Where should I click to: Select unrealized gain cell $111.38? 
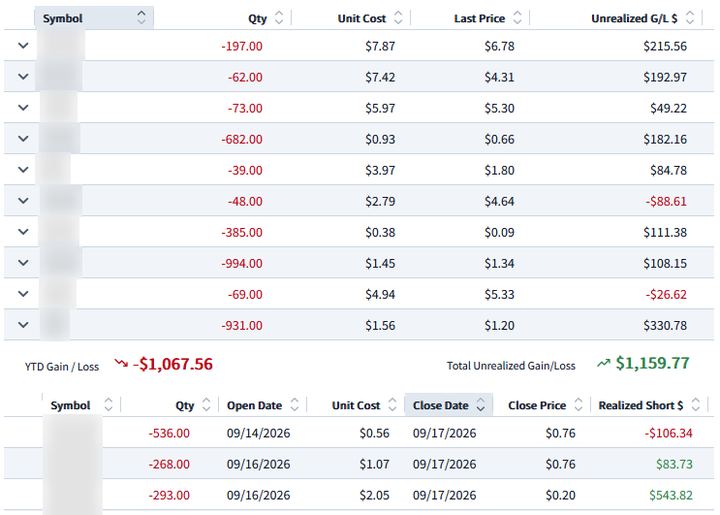665,232
